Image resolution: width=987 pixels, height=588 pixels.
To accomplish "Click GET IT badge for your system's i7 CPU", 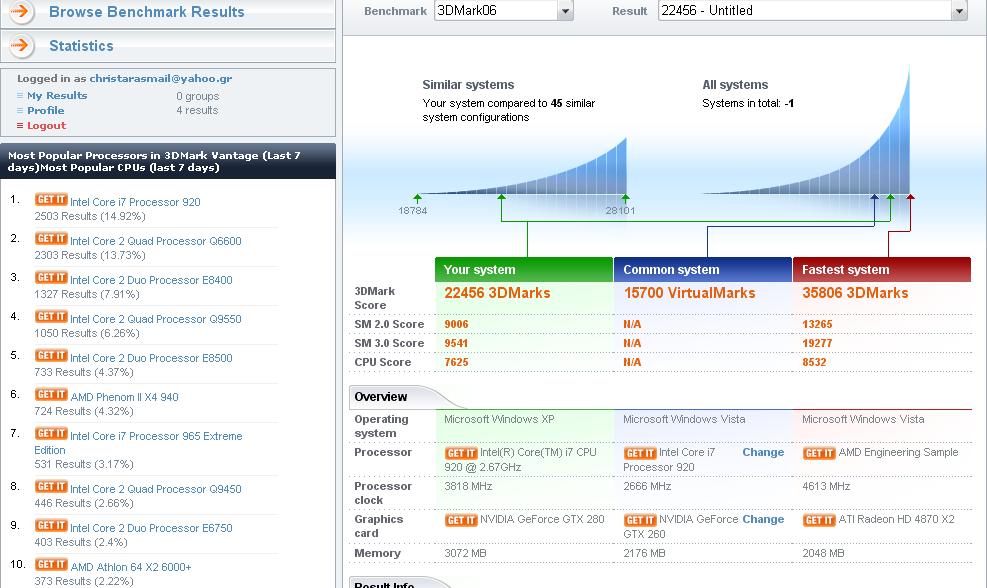I will [461, 453].
